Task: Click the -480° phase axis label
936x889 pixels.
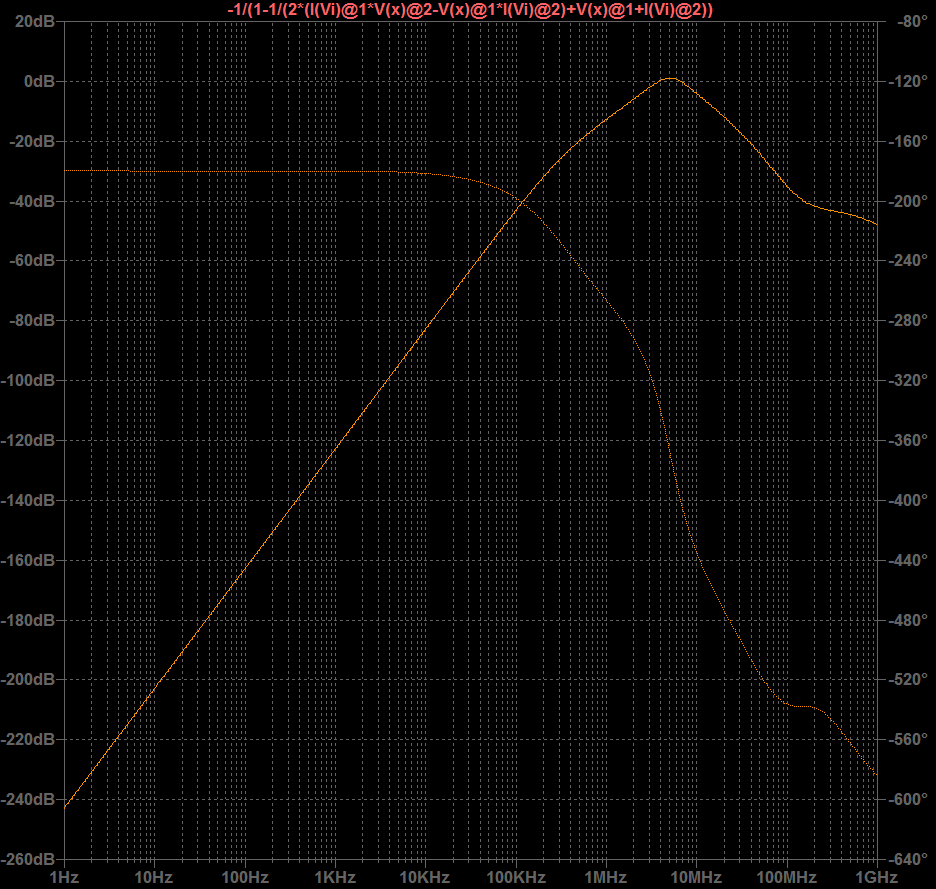Action: pyautogui.click(x=908, y=620)
